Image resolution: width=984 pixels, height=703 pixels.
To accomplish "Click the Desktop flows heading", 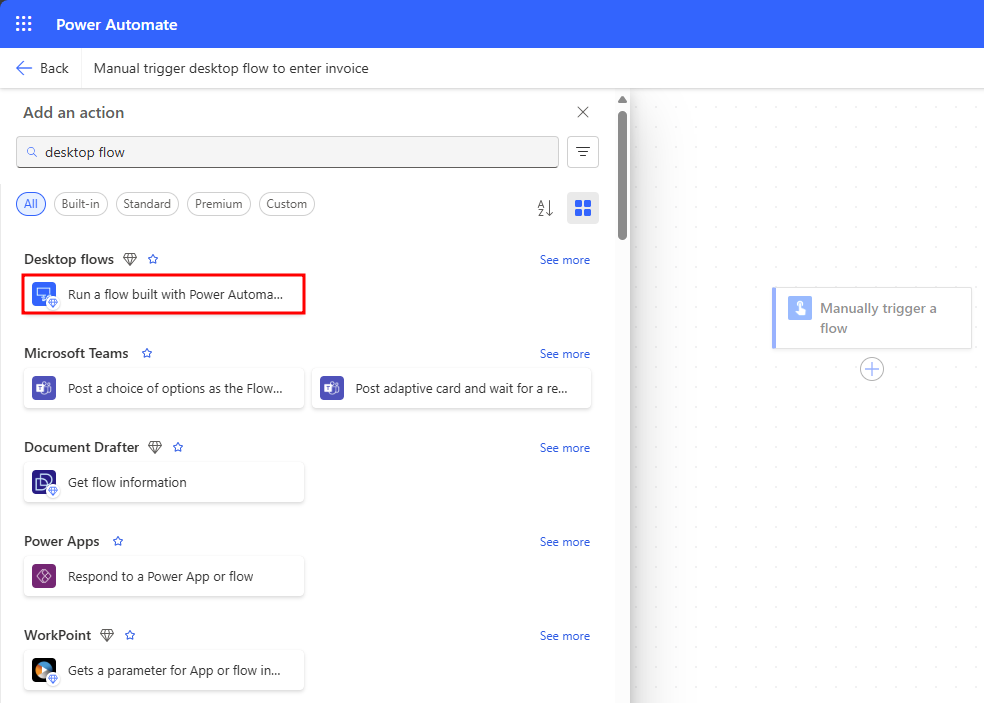I will pyautogui.click(x=69, y=259).
